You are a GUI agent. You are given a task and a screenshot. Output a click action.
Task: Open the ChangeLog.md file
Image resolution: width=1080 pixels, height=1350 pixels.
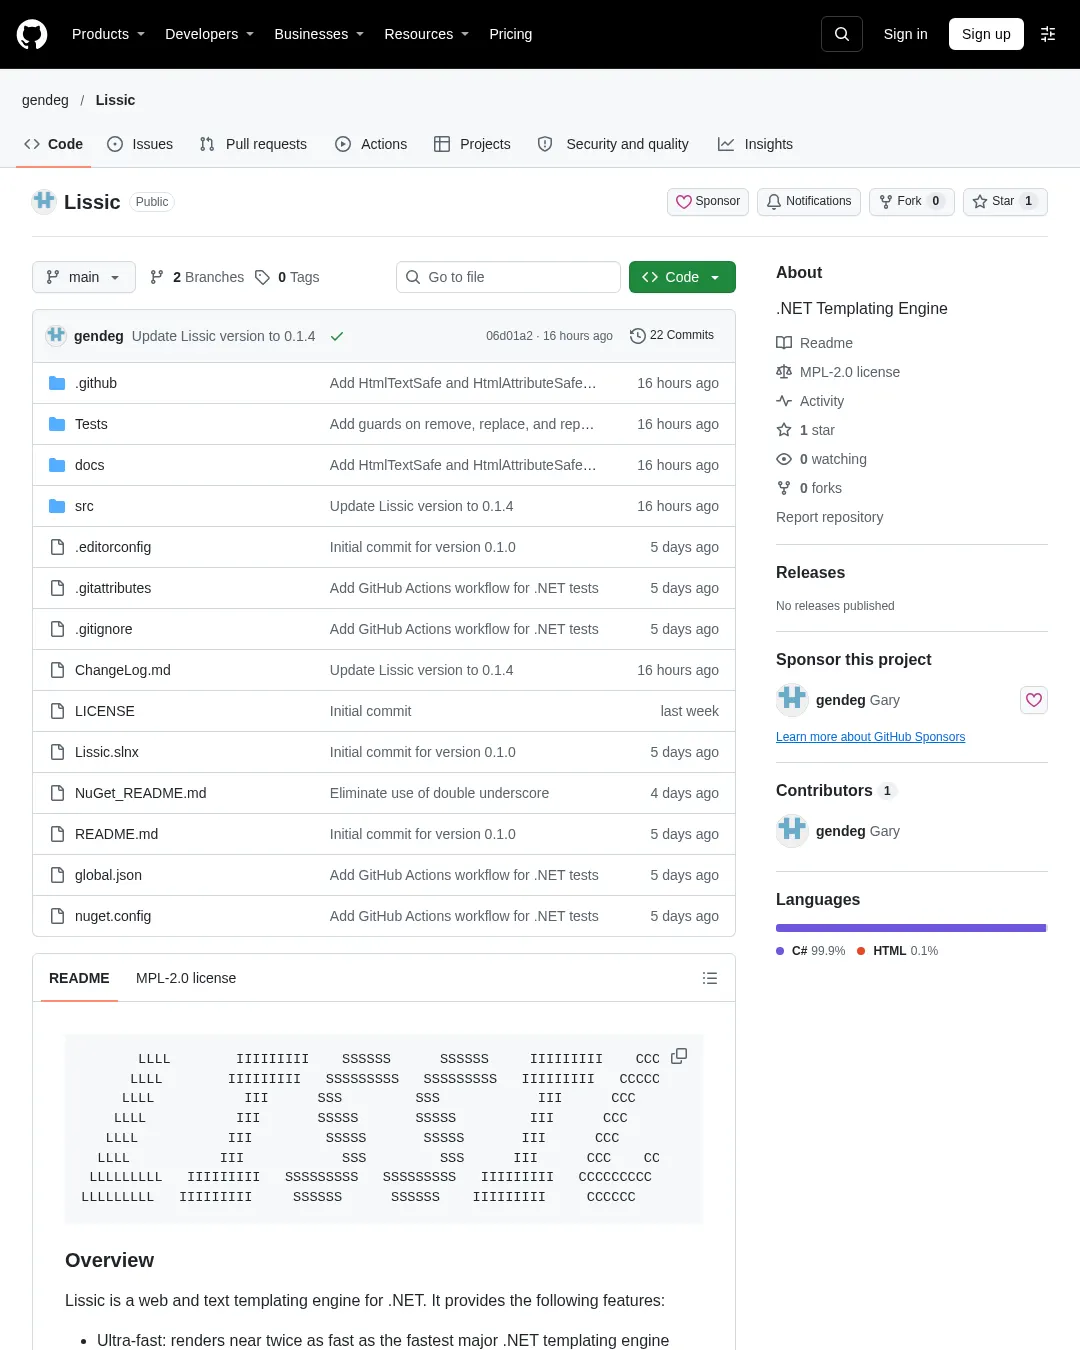coord(123,670)
